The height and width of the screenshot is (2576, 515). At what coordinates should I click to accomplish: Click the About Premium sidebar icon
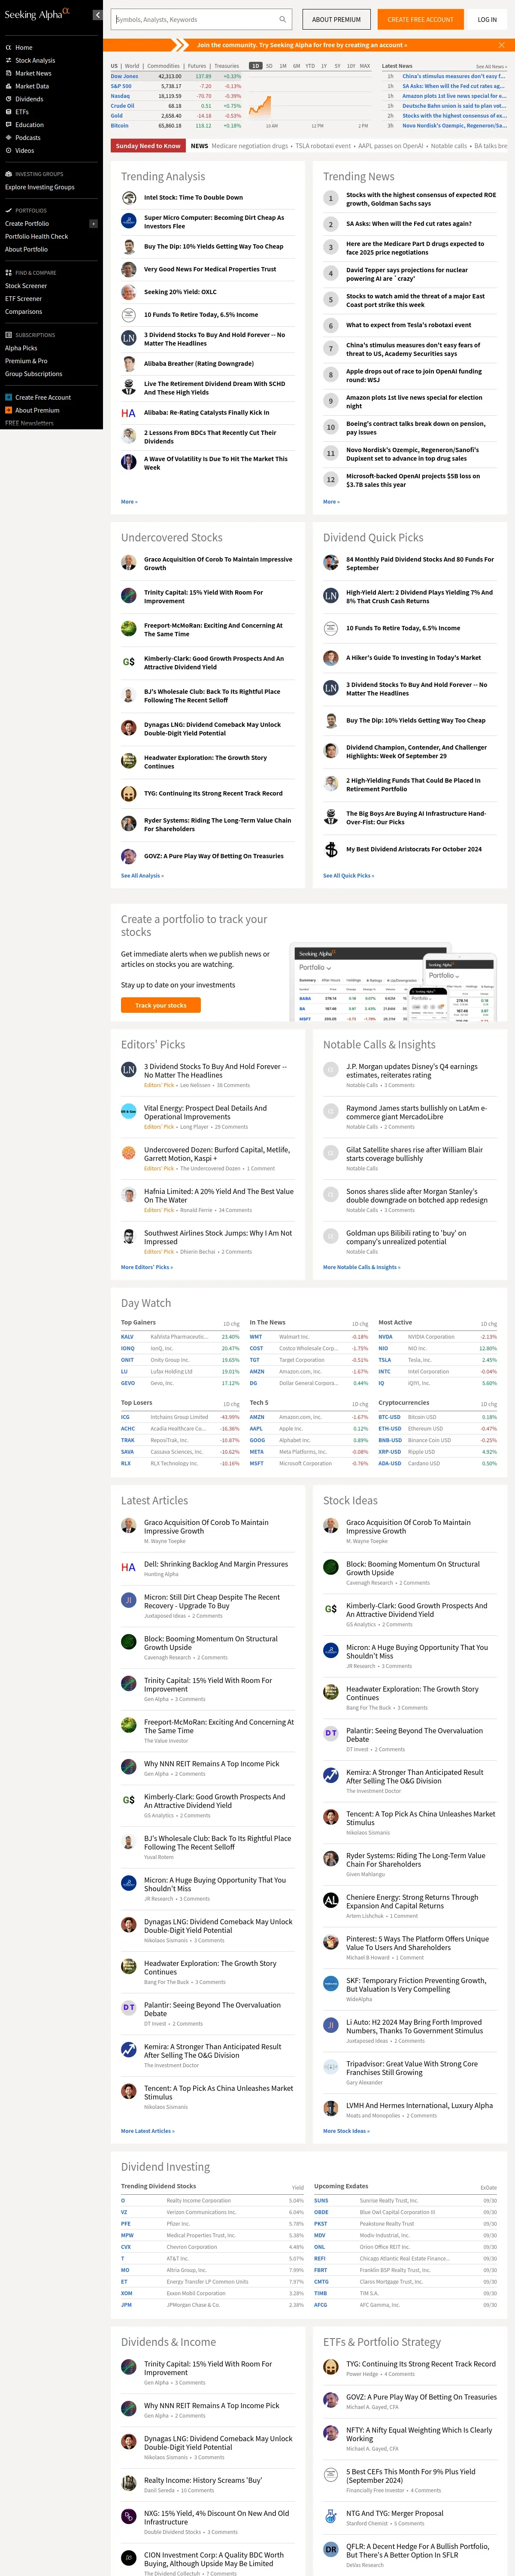pyautogui.click(x=8, y=410)
